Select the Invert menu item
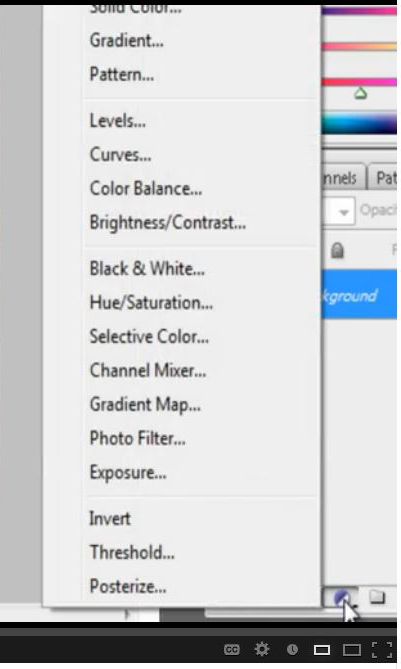 [110, 519]
